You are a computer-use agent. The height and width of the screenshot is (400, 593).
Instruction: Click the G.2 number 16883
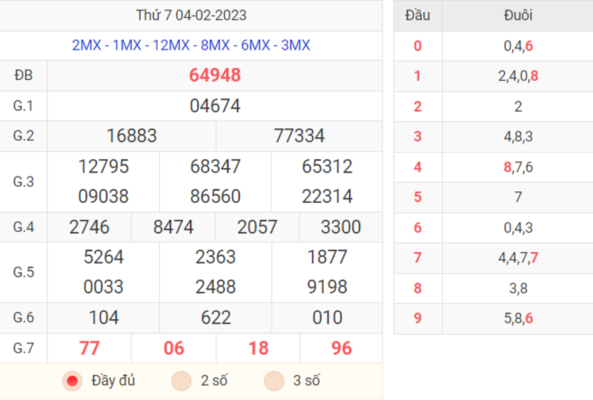pos(132,136)
